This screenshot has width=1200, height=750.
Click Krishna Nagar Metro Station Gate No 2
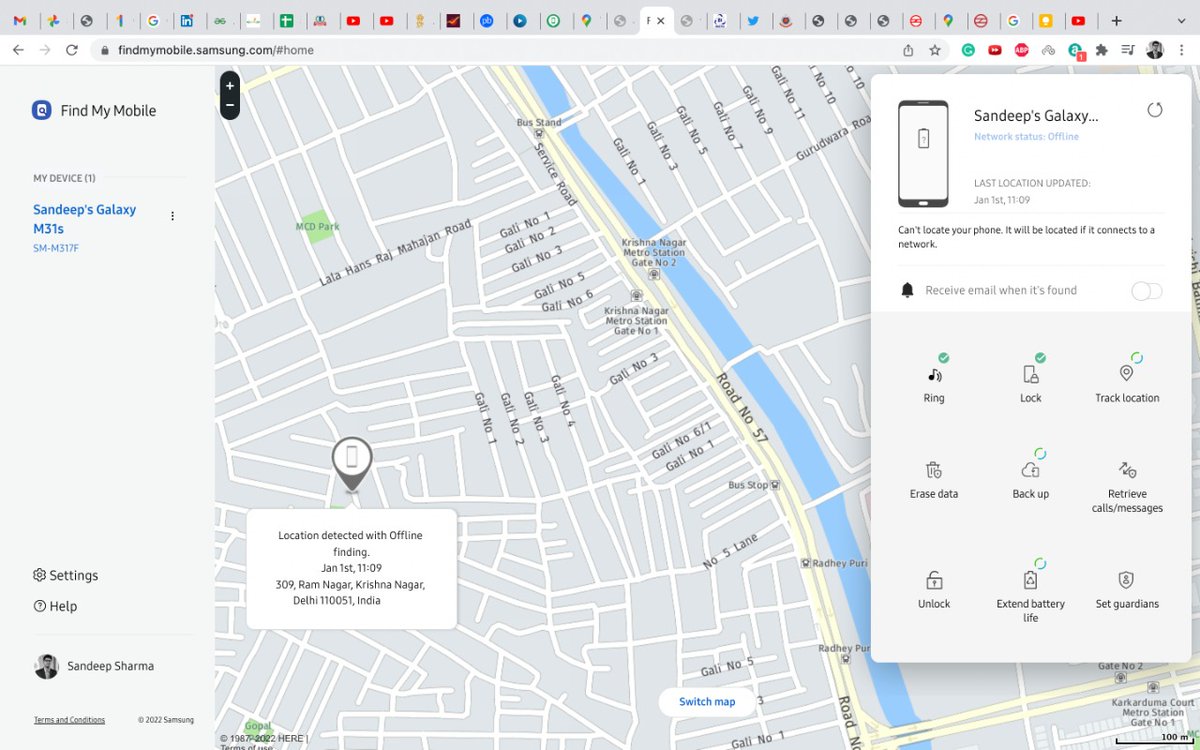(x=653, y=253)
